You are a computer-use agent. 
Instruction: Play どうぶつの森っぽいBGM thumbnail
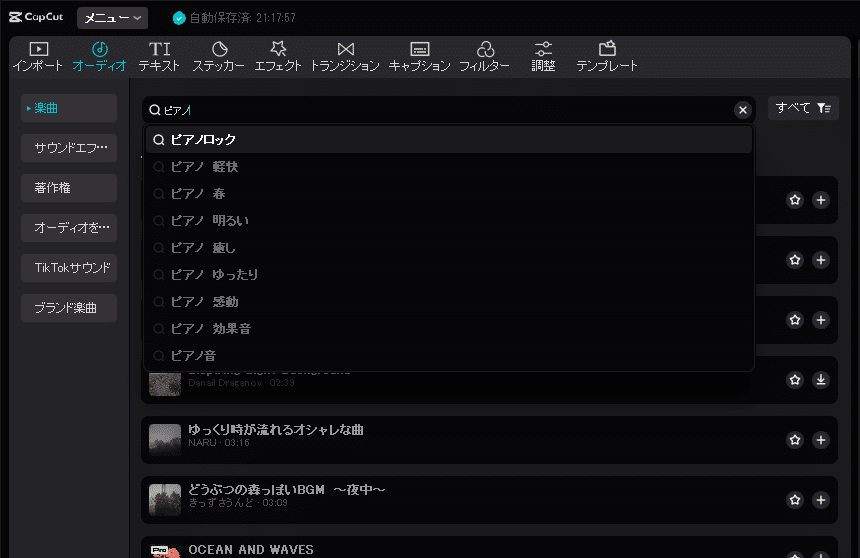tap(165, 500)
